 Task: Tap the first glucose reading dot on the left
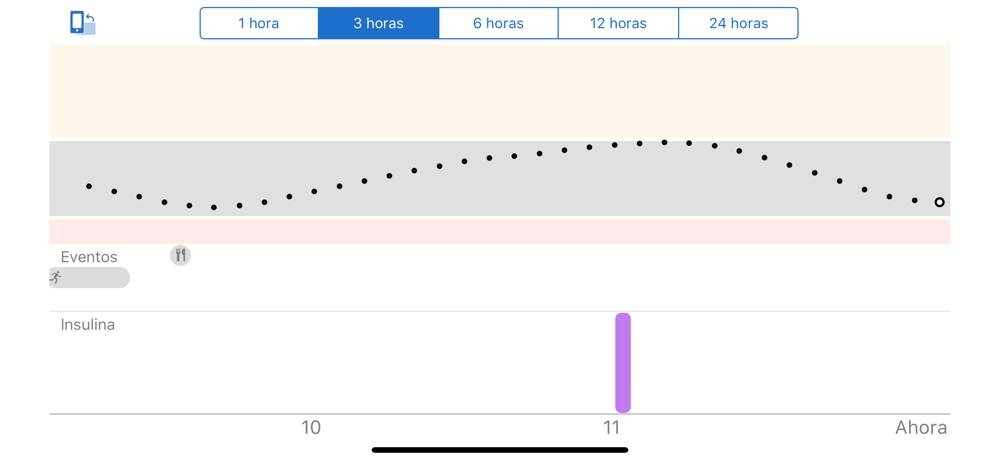[89, 186]
